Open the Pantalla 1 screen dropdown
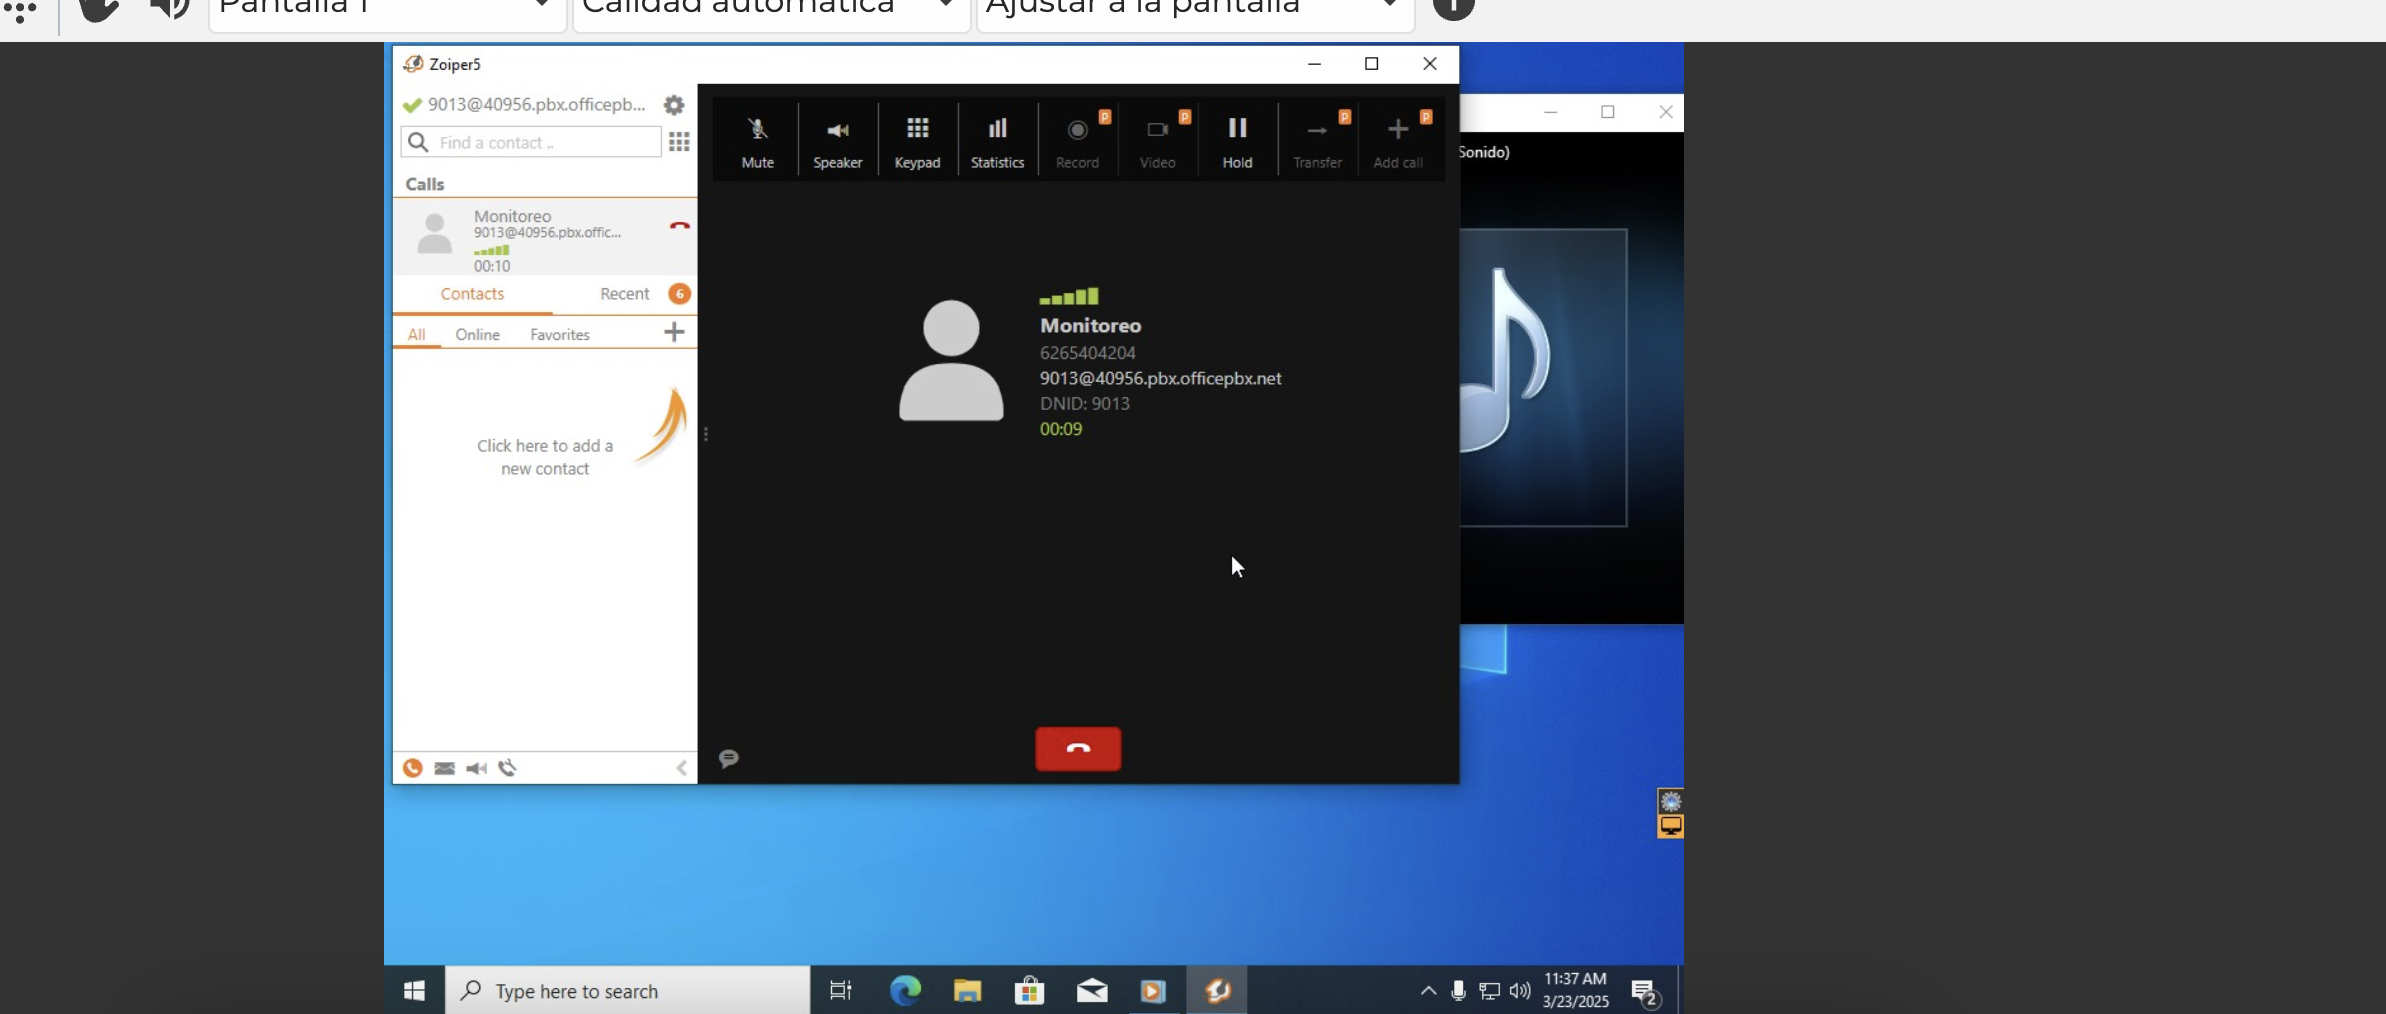Screen dimensions: 2386x1014 point(387,10)
